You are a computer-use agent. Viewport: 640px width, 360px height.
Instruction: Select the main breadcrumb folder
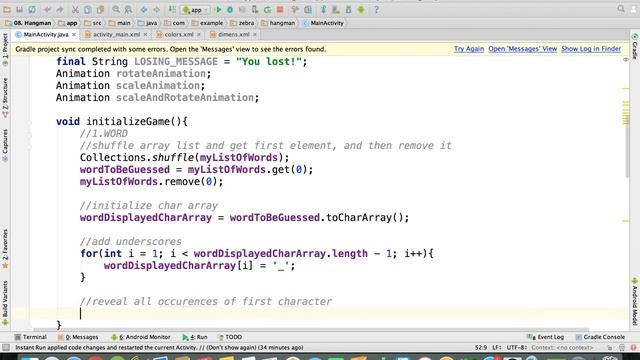[x=119, y=23]
